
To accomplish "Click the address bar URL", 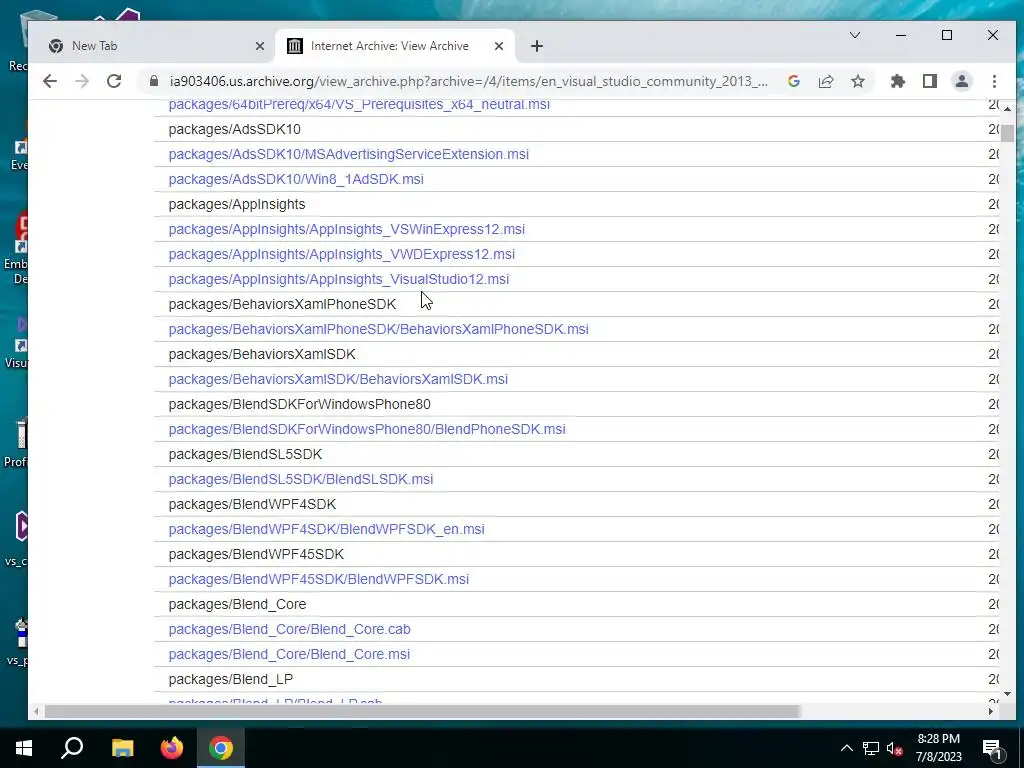I will [468, 82].
